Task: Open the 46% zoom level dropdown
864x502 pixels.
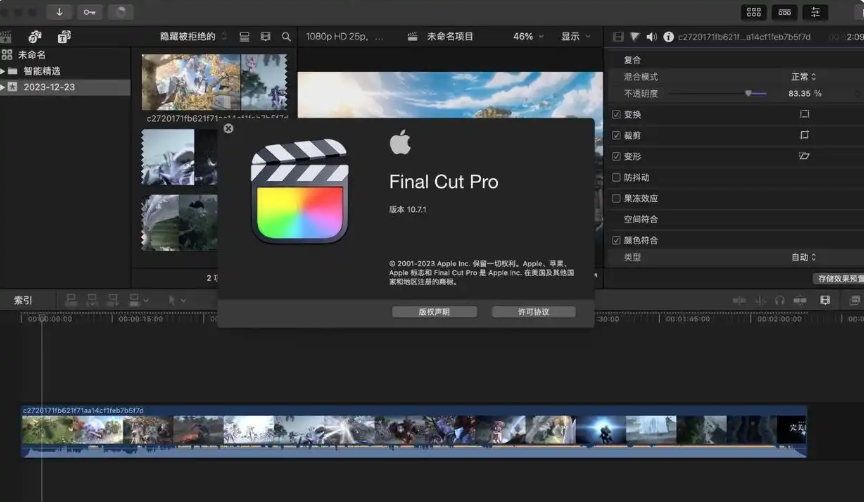Action: click(528, 36)
